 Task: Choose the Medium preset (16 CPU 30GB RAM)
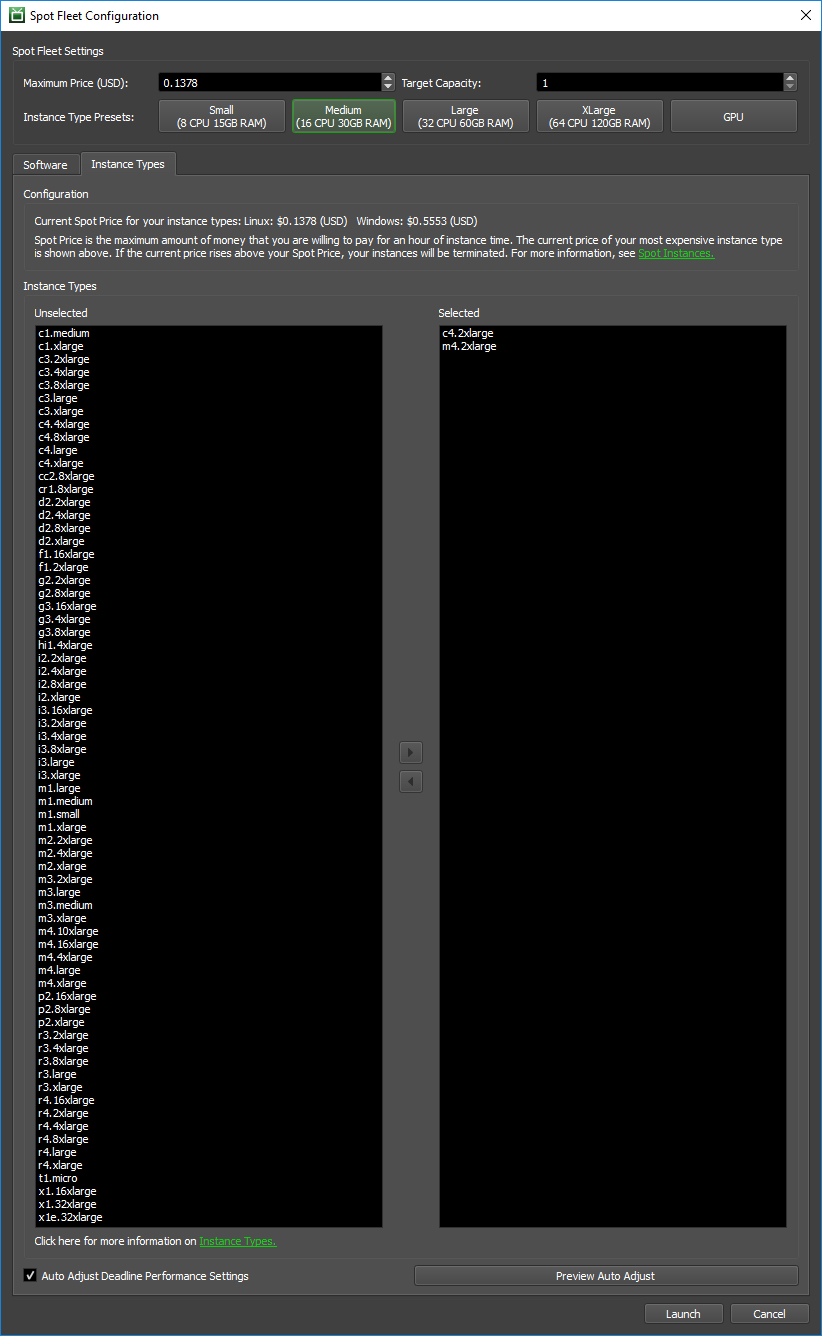coord(344,116)
